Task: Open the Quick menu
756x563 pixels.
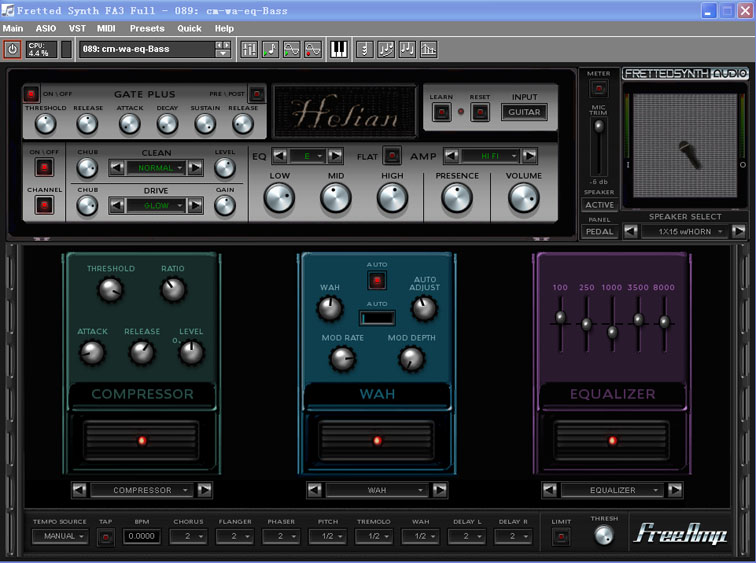Action: click(189, 28)
